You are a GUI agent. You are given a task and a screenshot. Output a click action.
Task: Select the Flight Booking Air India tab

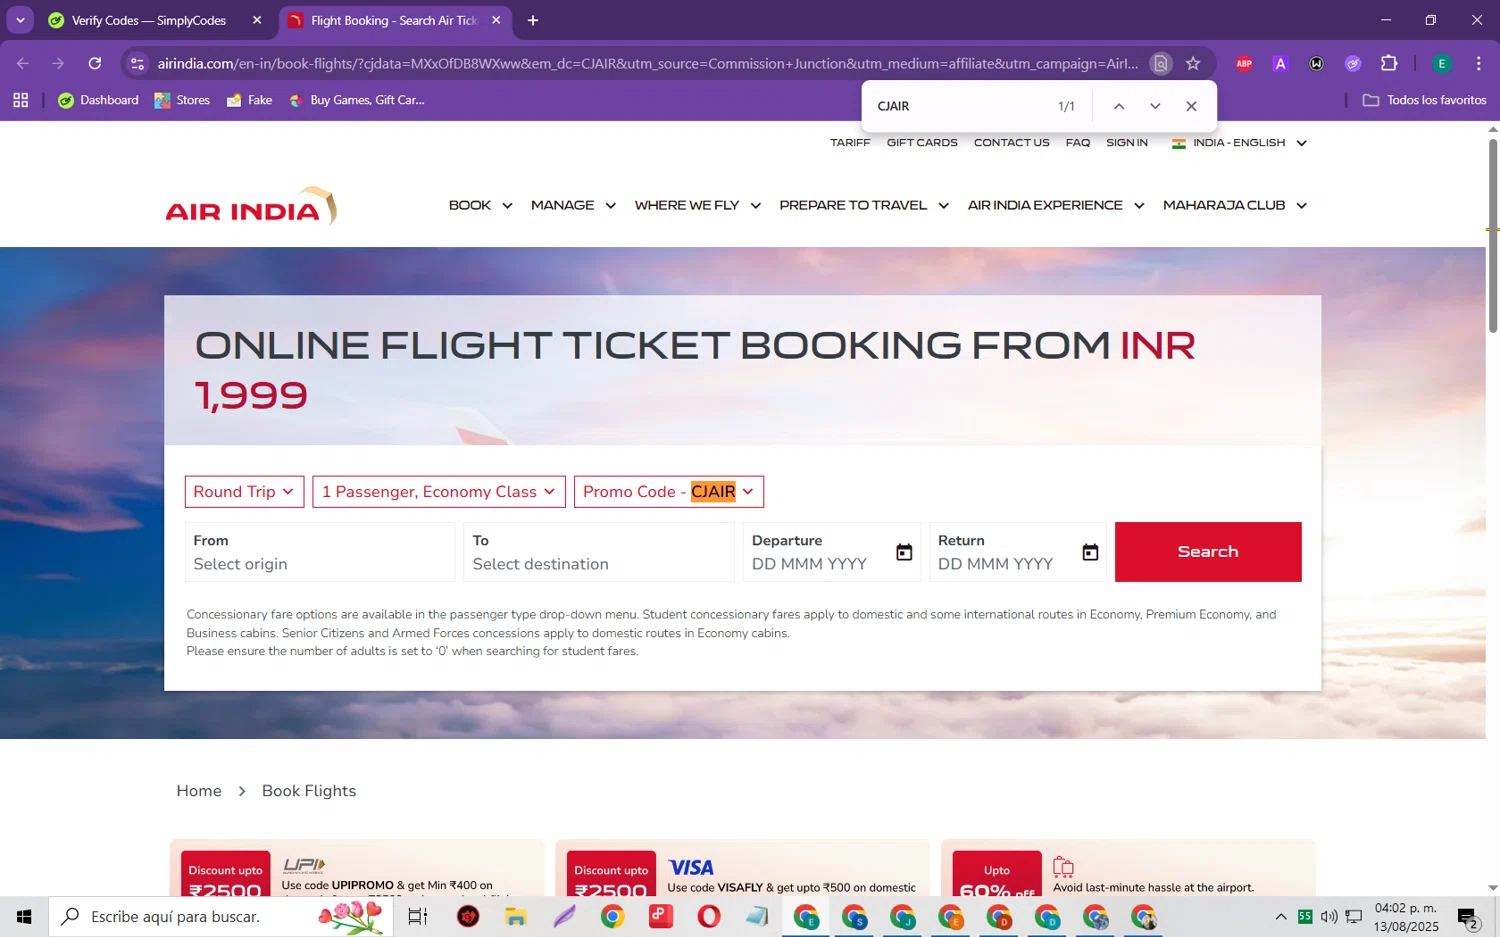coord(395,20)
